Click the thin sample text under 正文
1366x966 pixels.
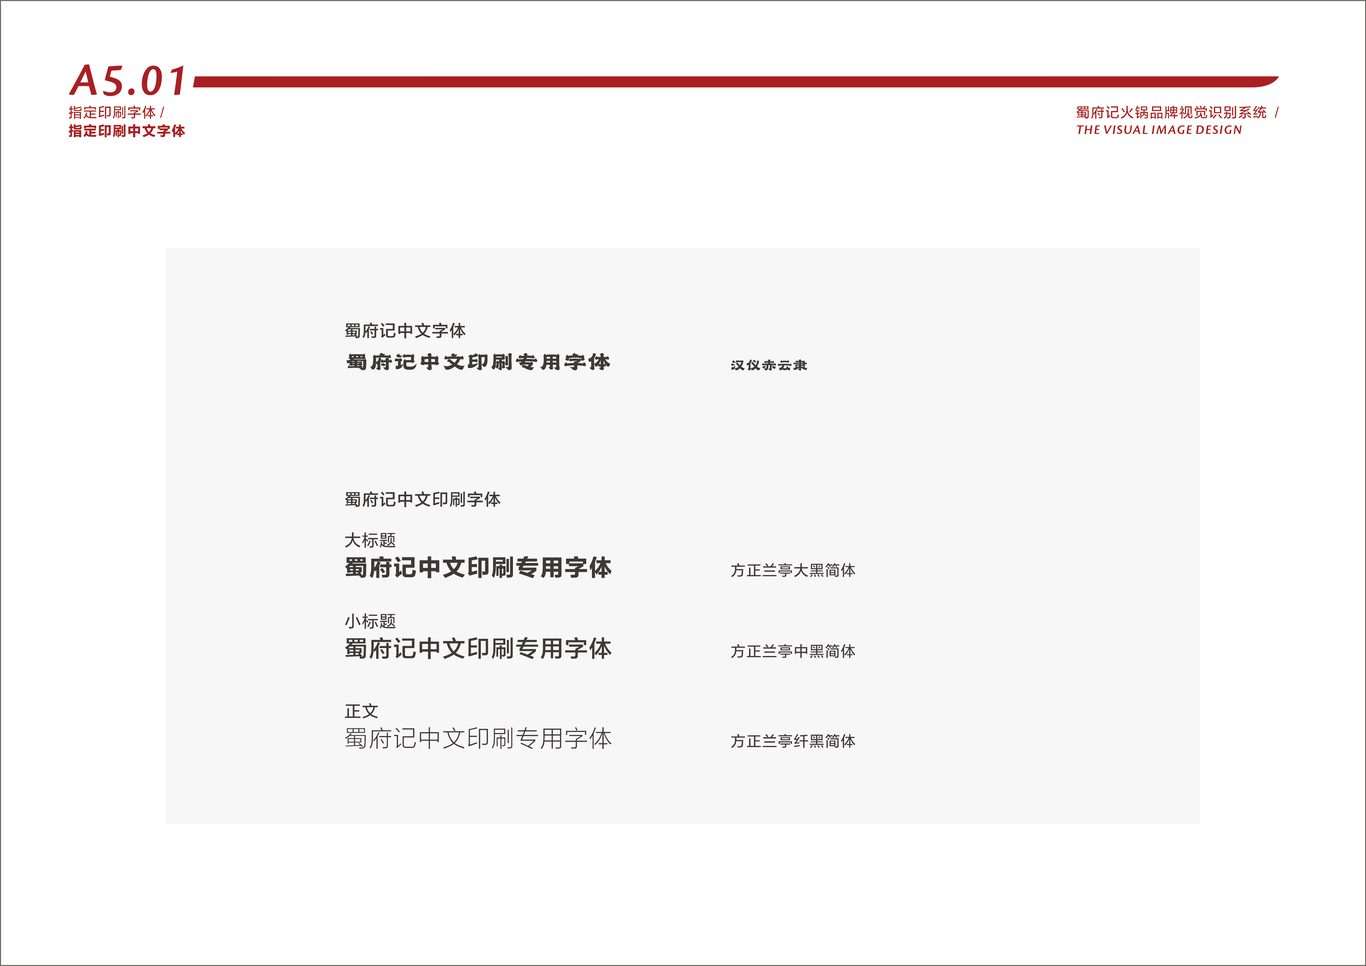tap(478, 739)
